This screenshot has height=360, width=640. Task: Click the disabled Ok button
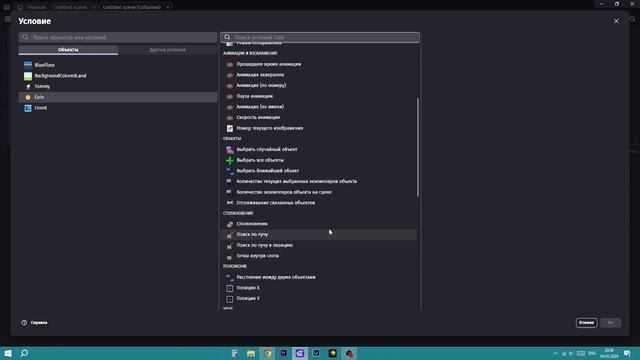611,323
